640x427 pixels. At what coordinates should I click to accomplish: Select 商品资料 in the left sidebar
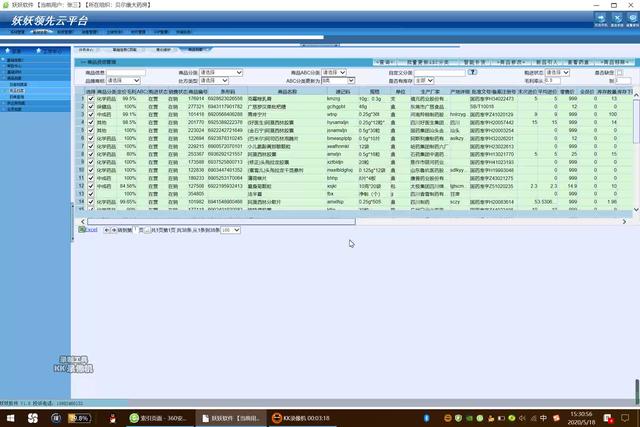(x=17, y=90)
